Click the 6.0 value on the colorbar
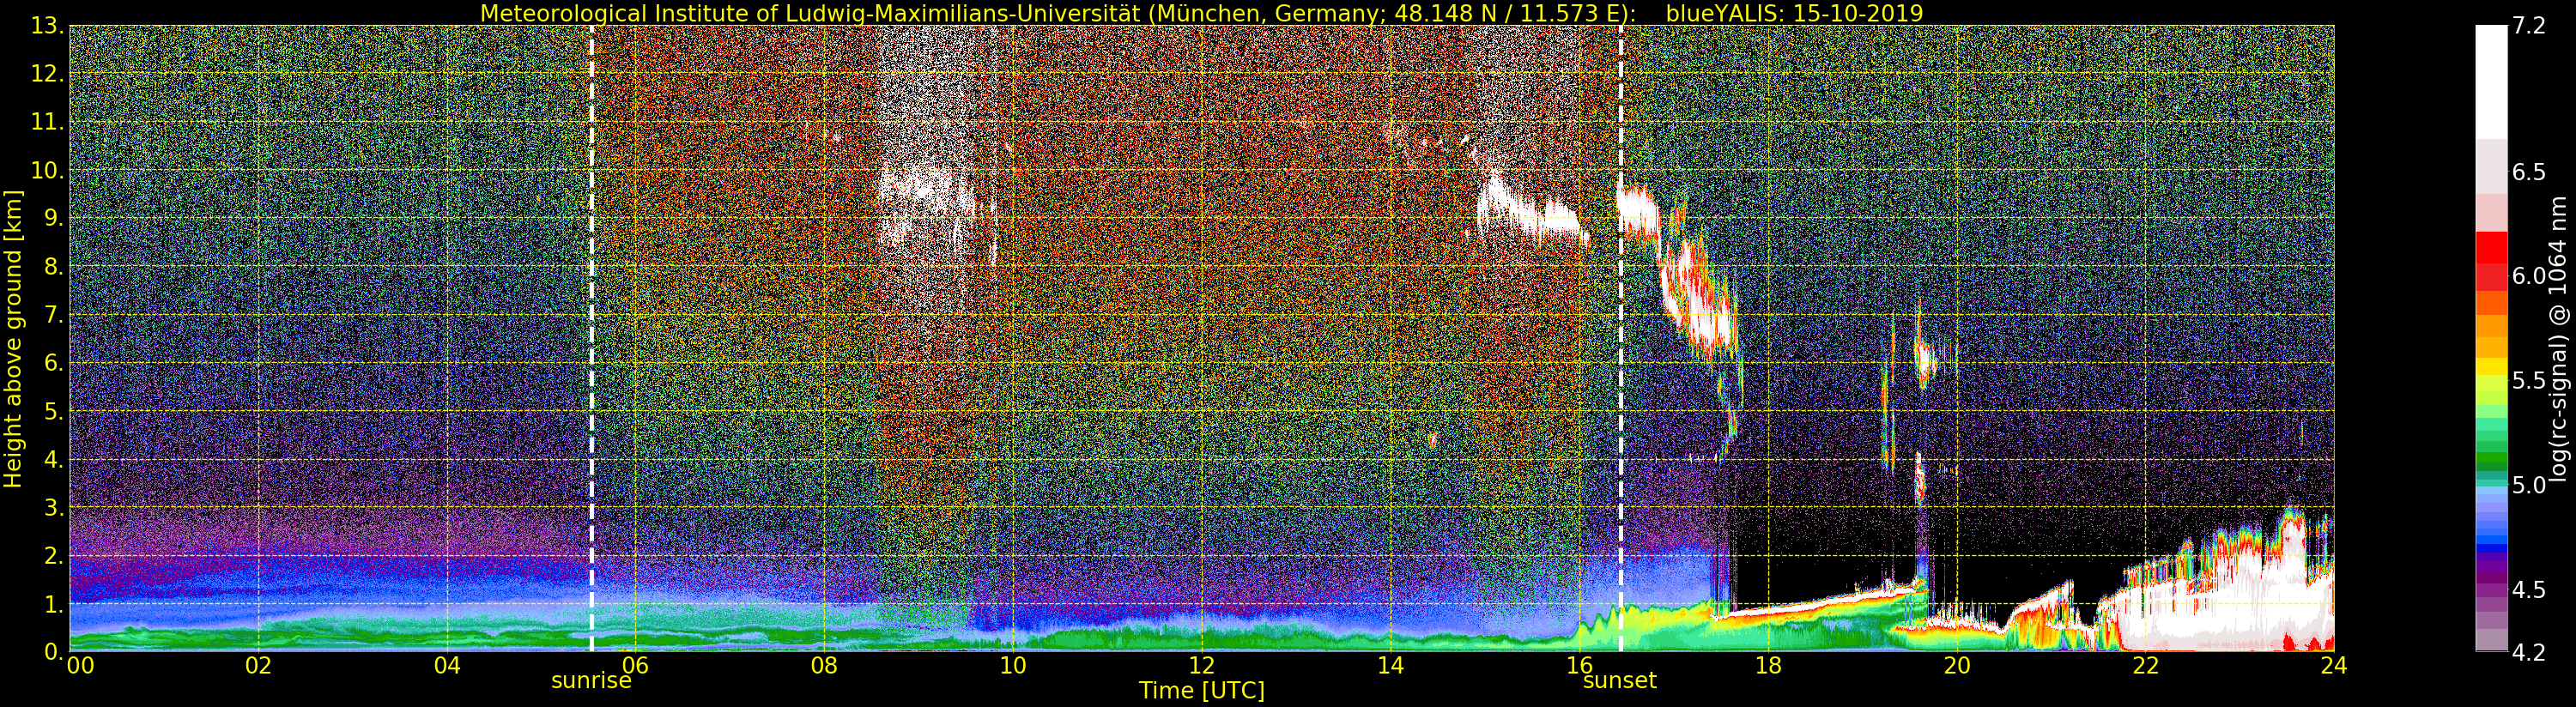The width and height of the screenshot is (2576, 707). 2529,276
